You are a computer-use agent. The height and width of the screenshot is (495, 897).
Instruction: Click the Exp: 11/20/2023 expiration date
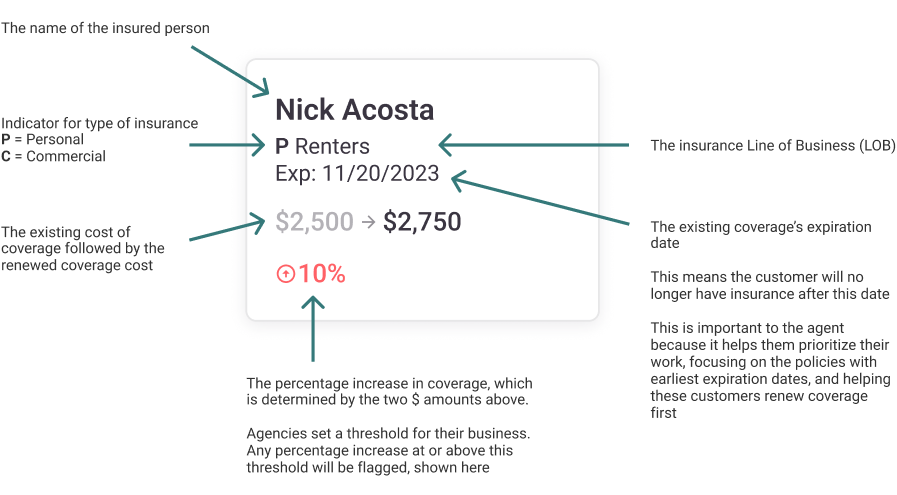357,173
